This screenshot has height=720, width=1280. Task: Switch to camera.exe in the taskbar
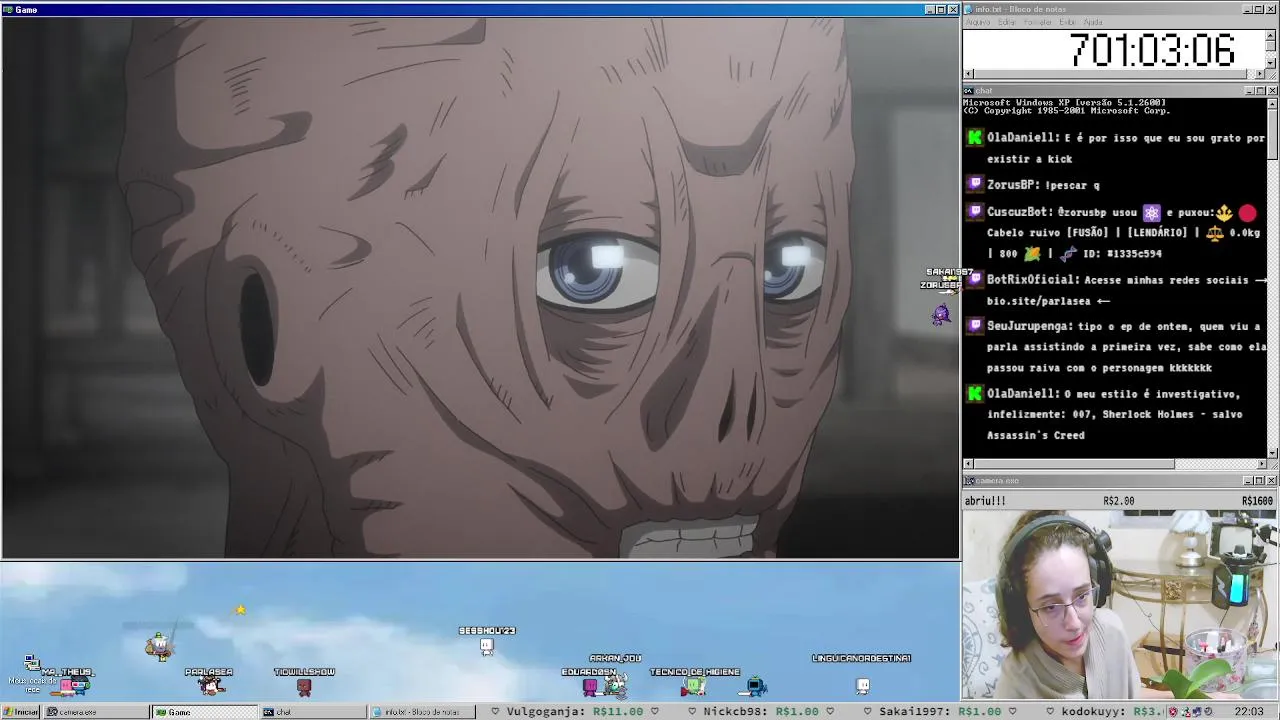pyautogui.click(x=97, y=712)
